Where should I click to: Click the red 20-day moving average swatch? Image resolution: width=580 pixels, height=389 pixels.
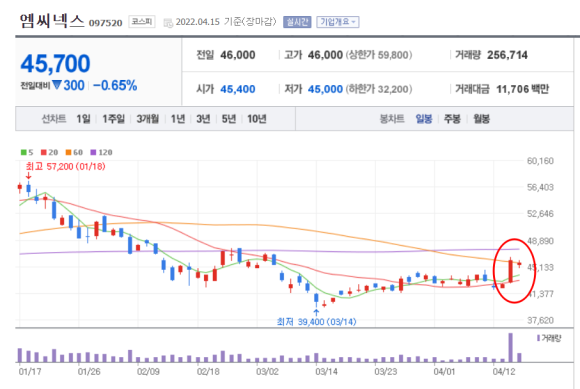[44, 152]
